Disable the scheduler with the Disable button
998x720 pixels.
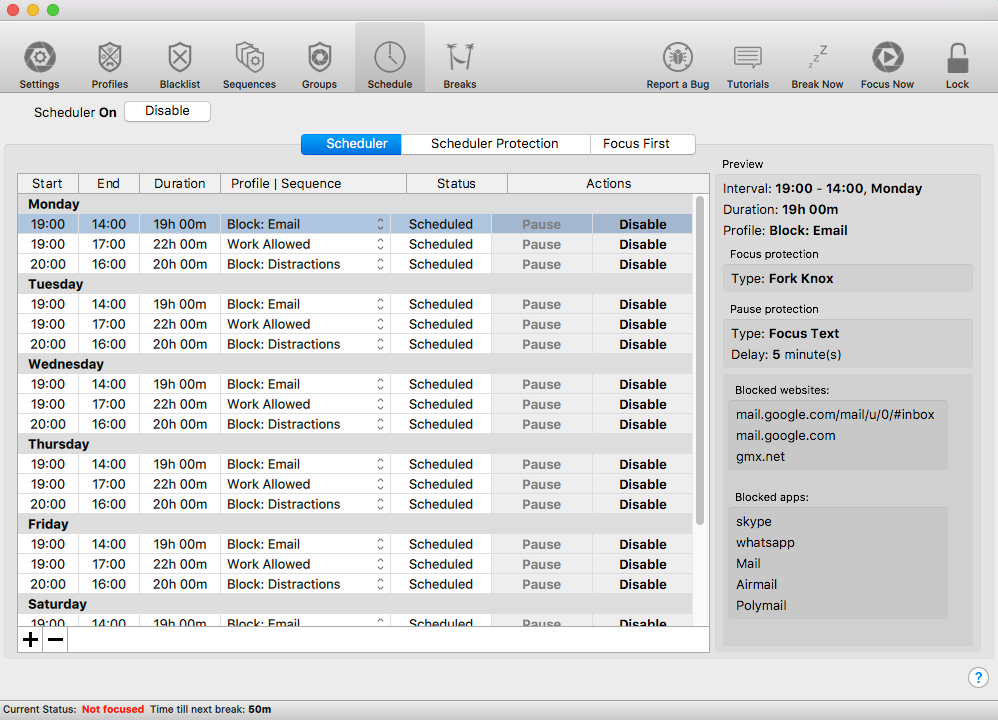point(167,111)
